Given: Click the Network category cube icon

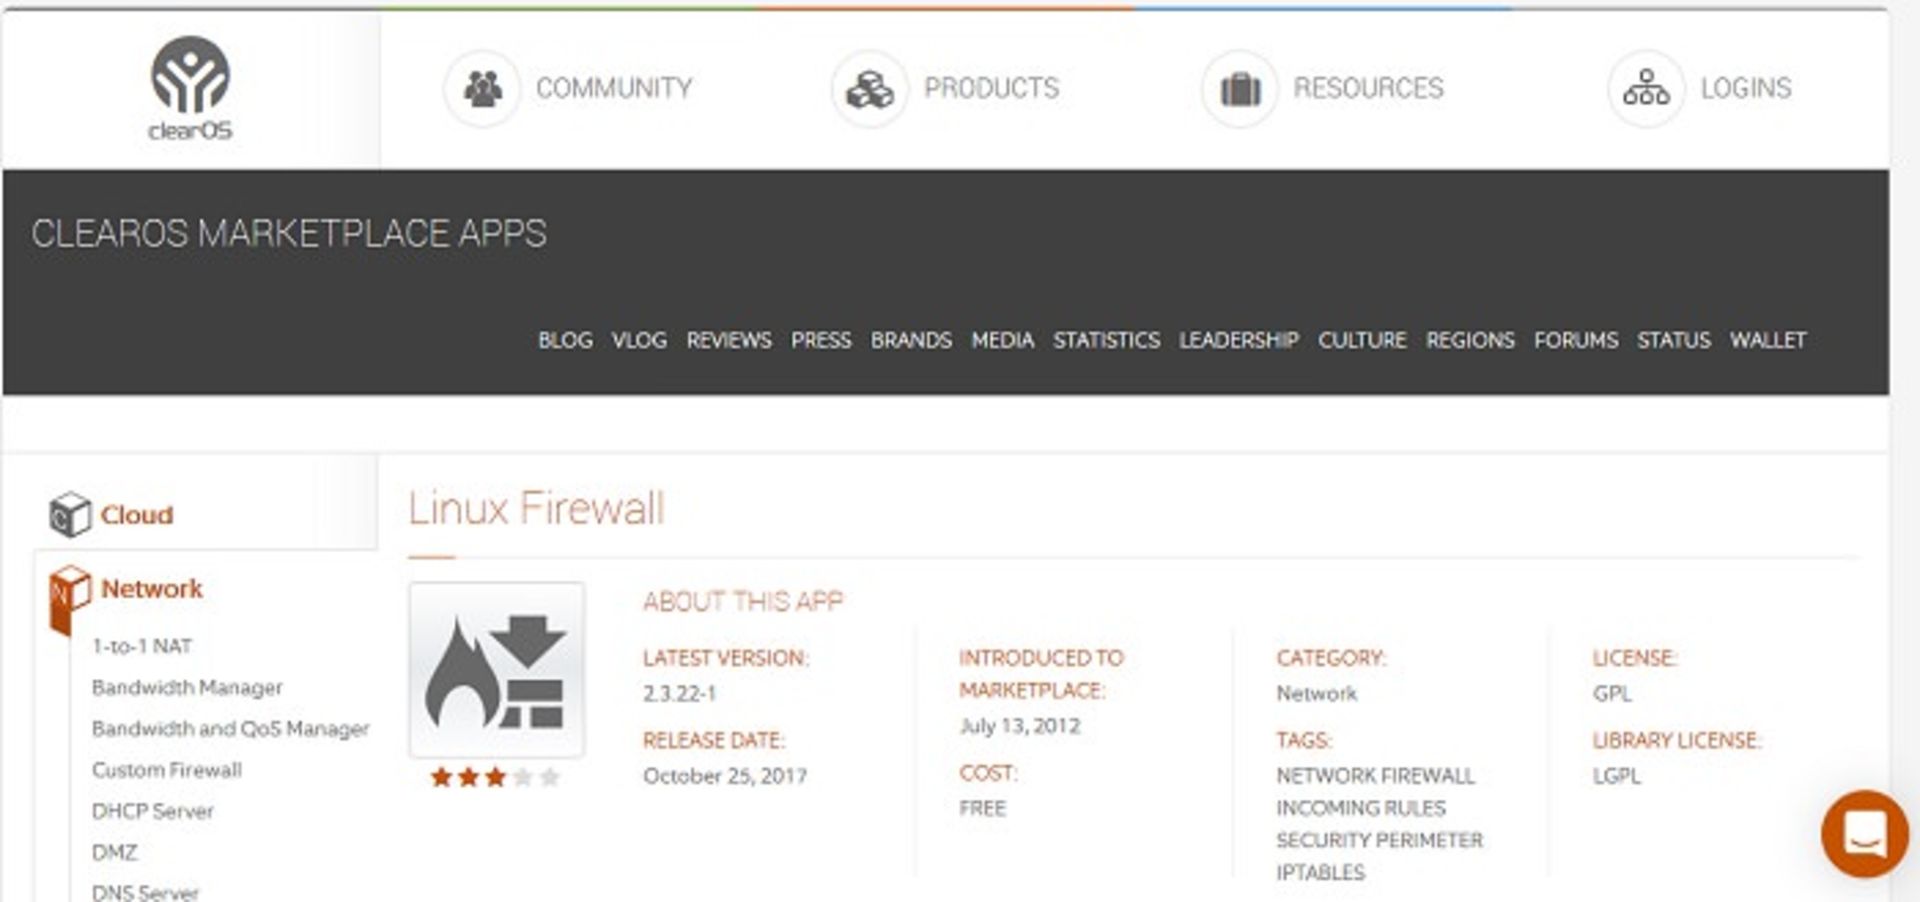Looking at the screenshot, I should click(x=70, y=599).
